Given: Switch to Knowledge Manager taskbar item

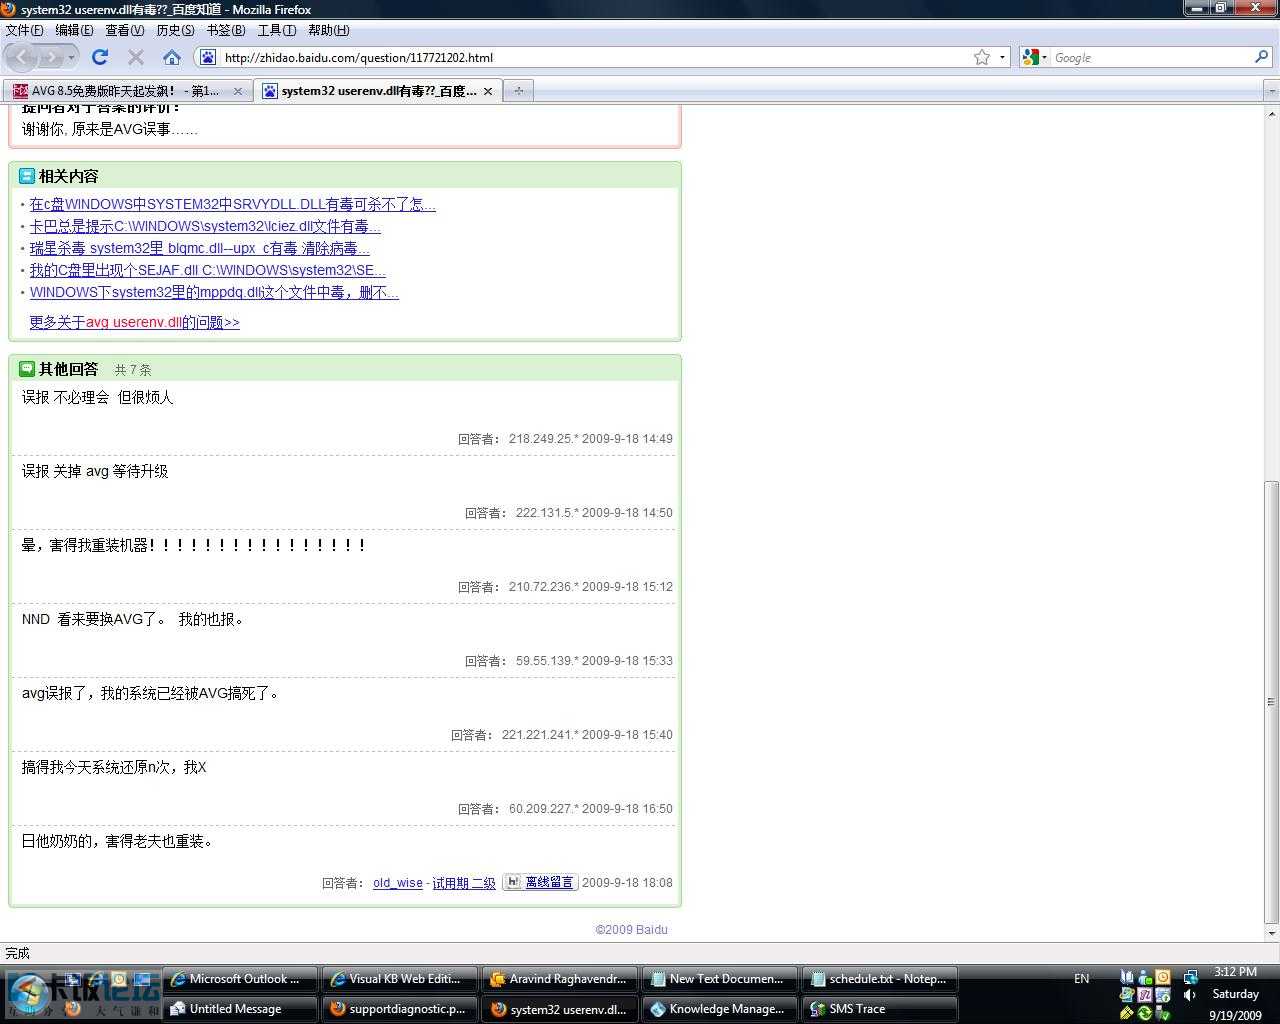Looking at the screenshot, I should click(720, 1009).
